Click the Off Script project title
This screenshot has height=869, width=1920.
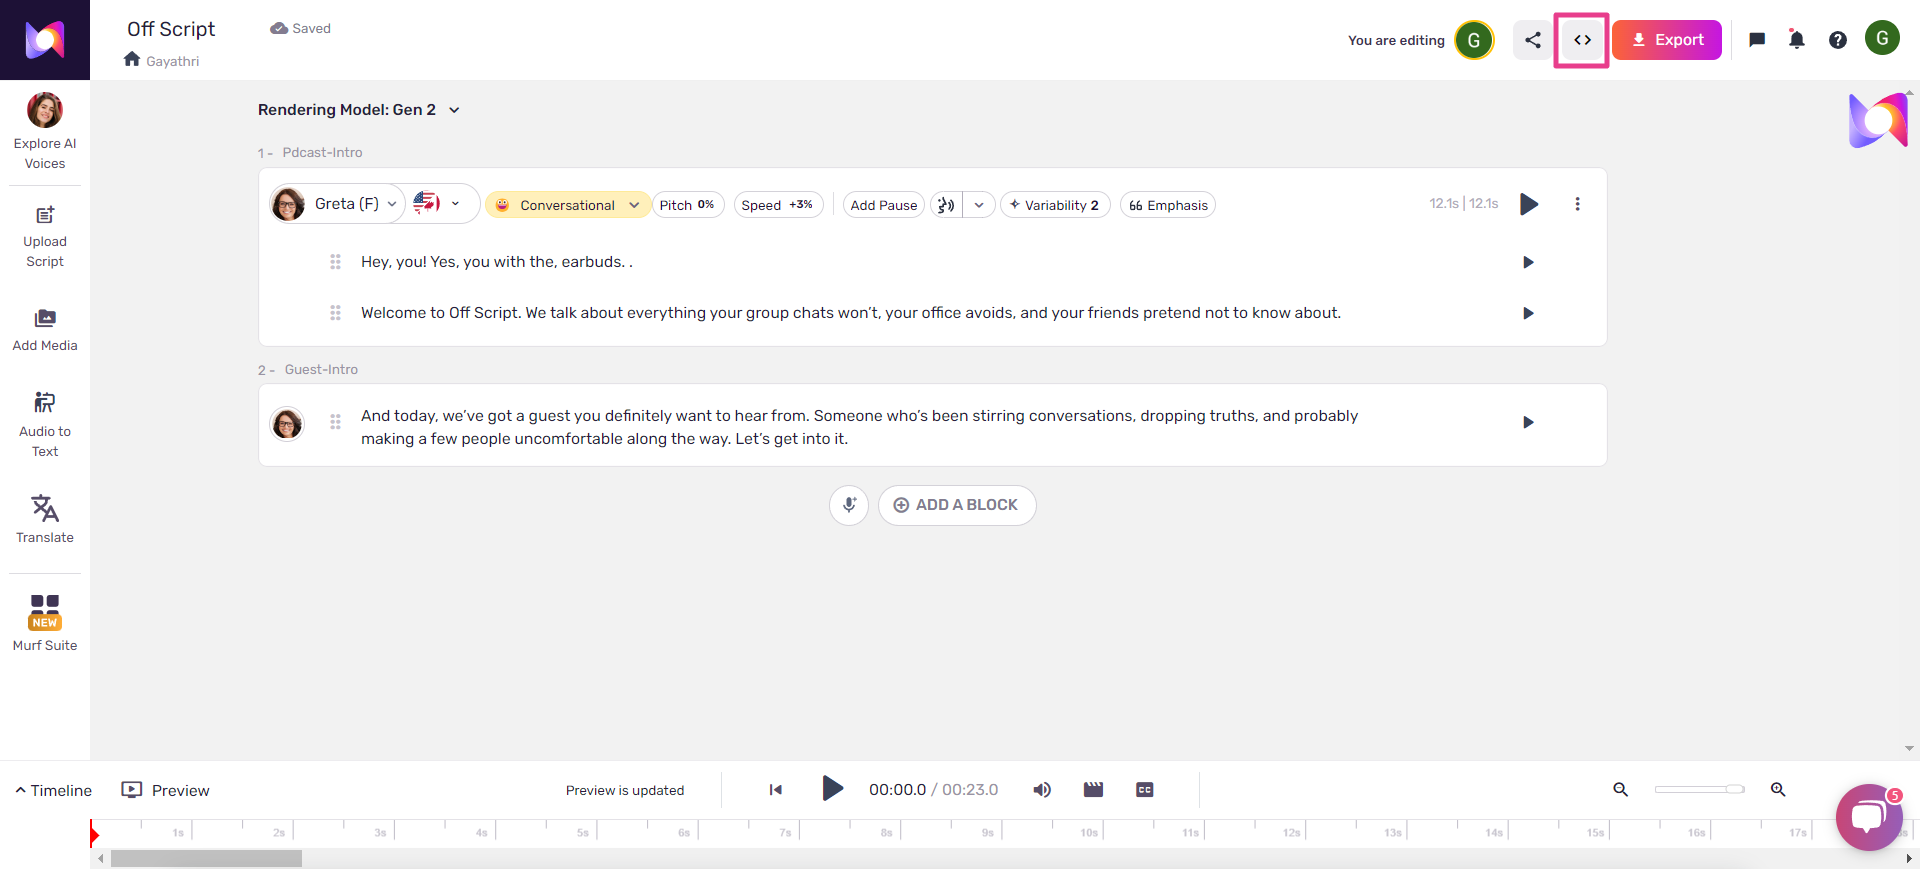(x=171, y=29)
